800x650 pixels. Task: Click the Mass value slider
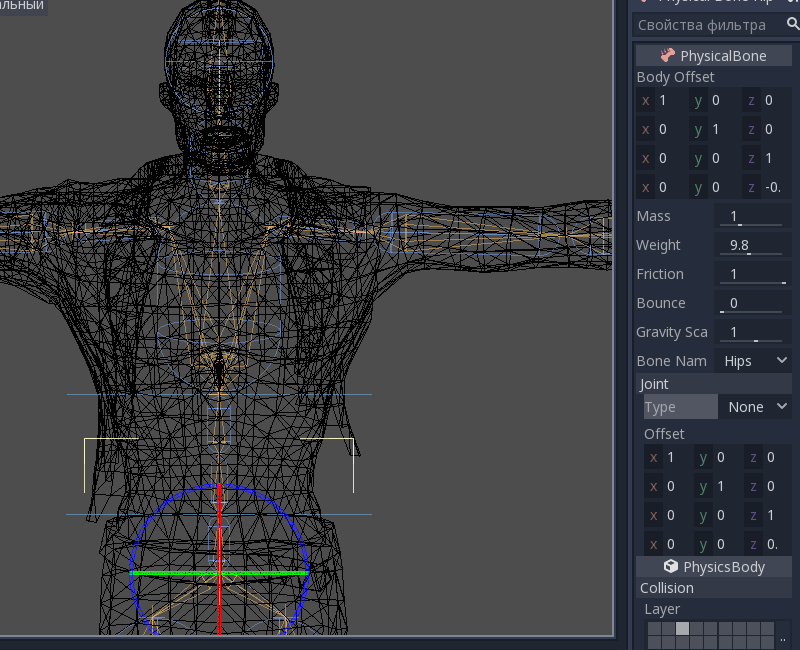coord(753,216)
